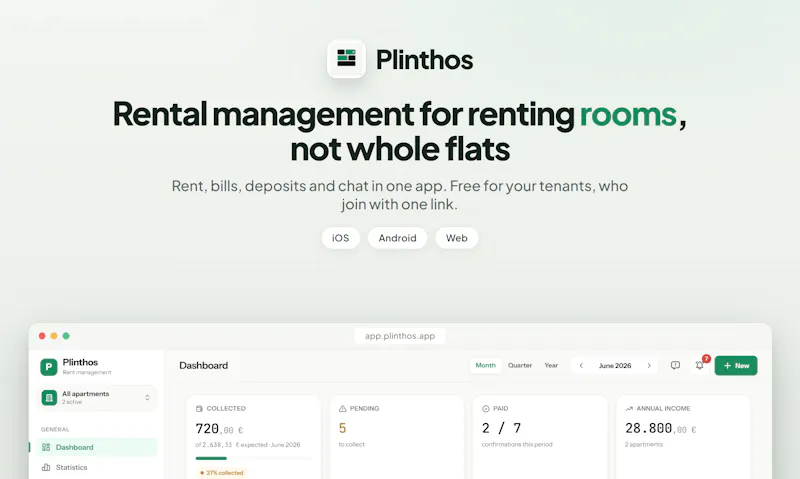Open the All apartments selector
The height and width of the screenshot is (479, 800).
tap(97, 397)
